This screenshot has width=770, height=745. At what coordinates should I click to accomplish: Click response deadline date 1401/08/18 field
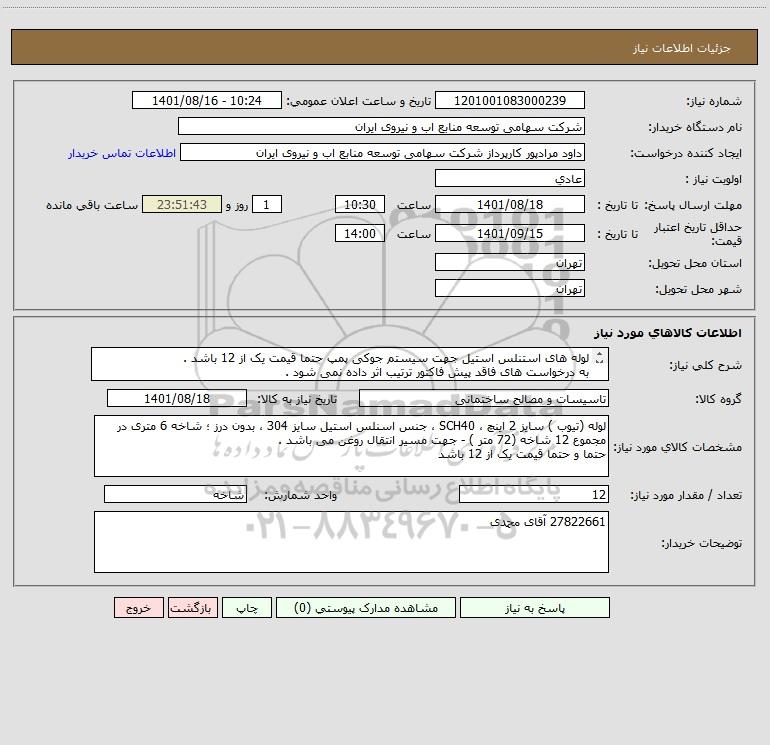pos(510,204)
